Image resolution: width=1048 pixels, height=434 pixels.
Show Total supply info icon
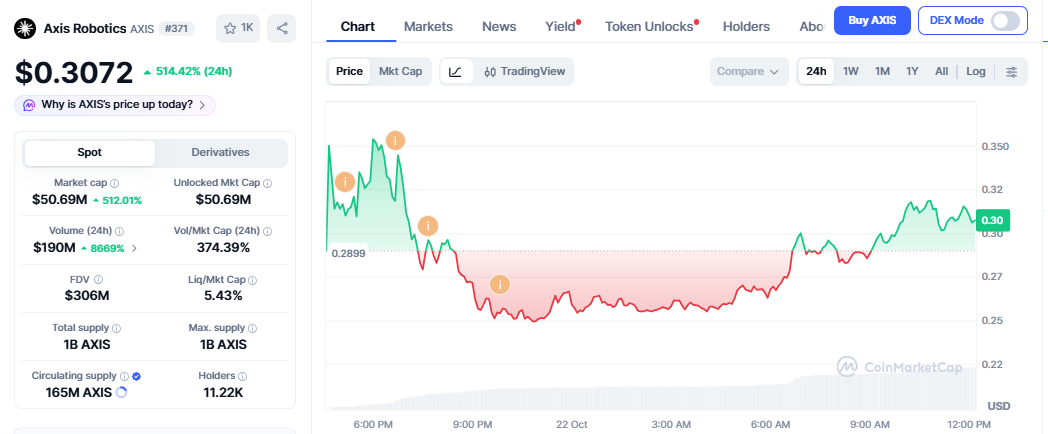tap(116, 328)
